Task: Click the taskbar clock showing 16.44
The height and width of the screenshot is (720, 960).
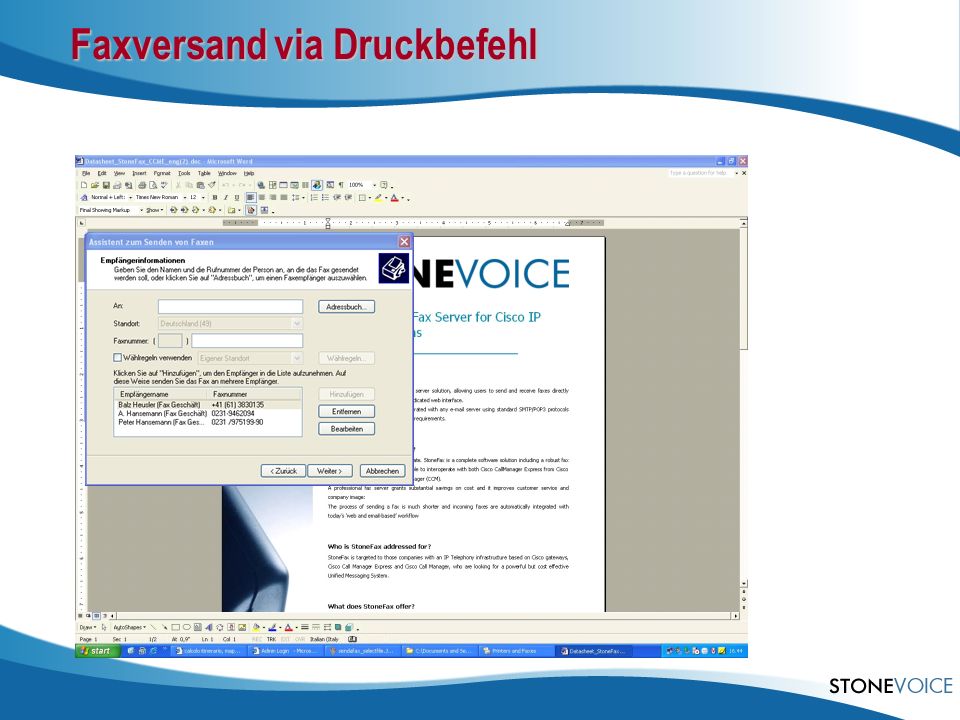Action: (735, 651)
